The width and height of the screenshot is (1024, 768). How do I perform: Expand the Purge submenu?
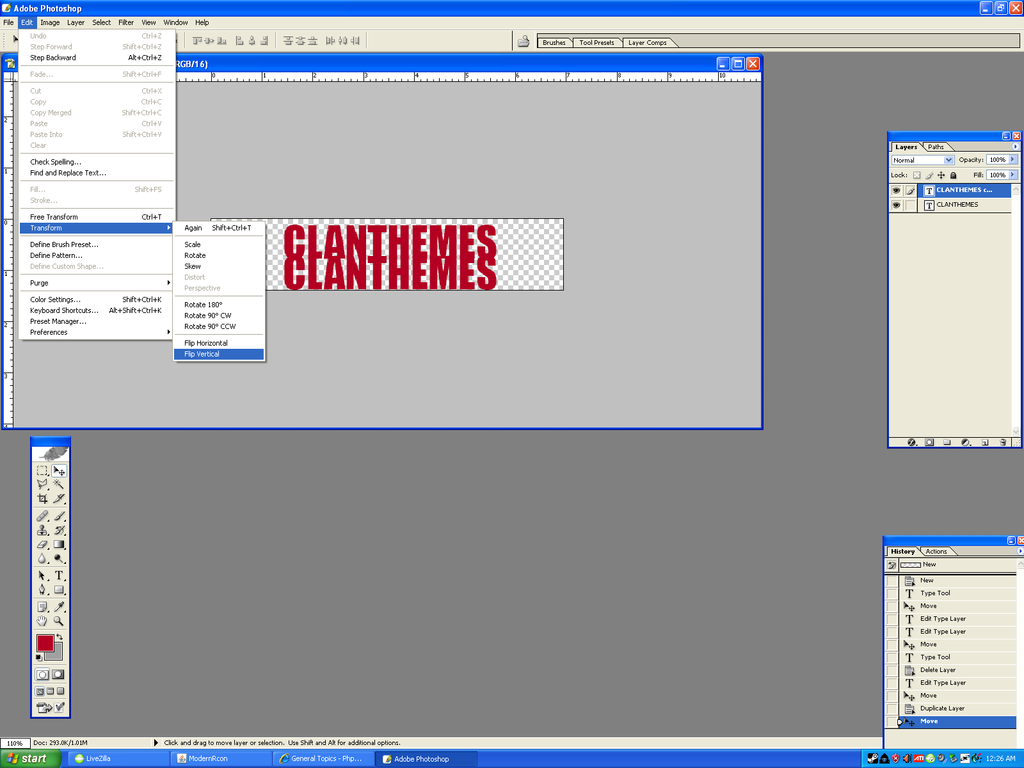(97, 283)
